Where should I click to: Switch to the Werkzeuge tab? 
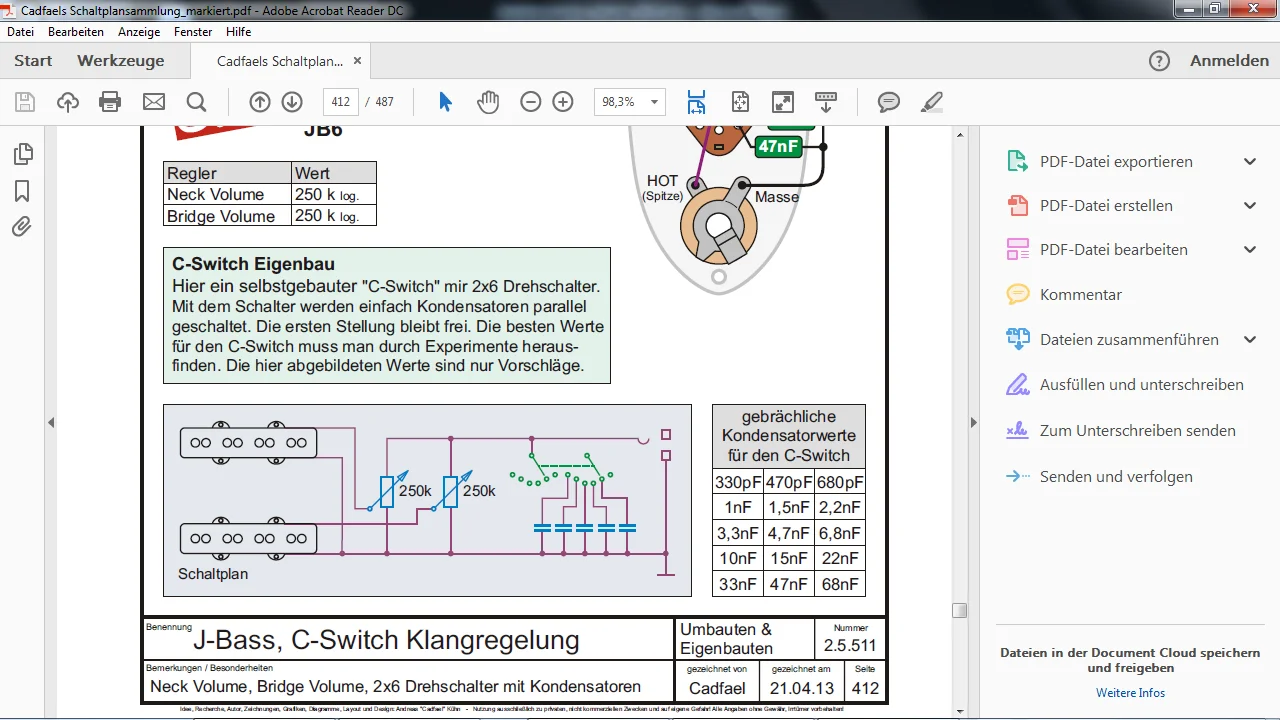pyautogui.click(x=120, y=61)
